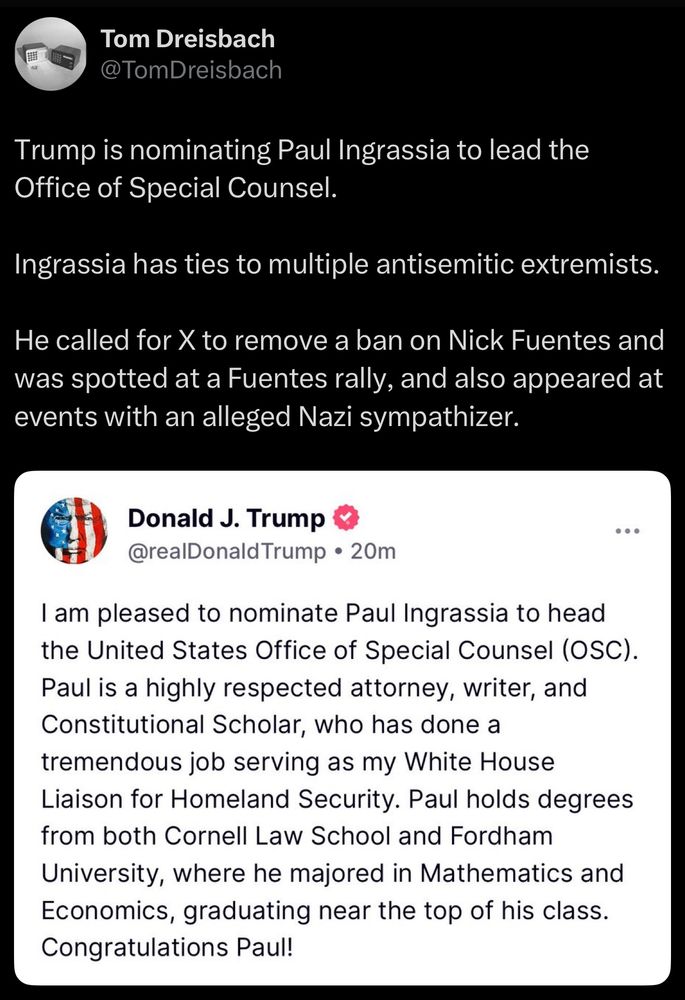Image resolution: width=685 pixels, height=1000 pixels.
Task: Select the Donald J. Trump name
Action: coord(226,519)
